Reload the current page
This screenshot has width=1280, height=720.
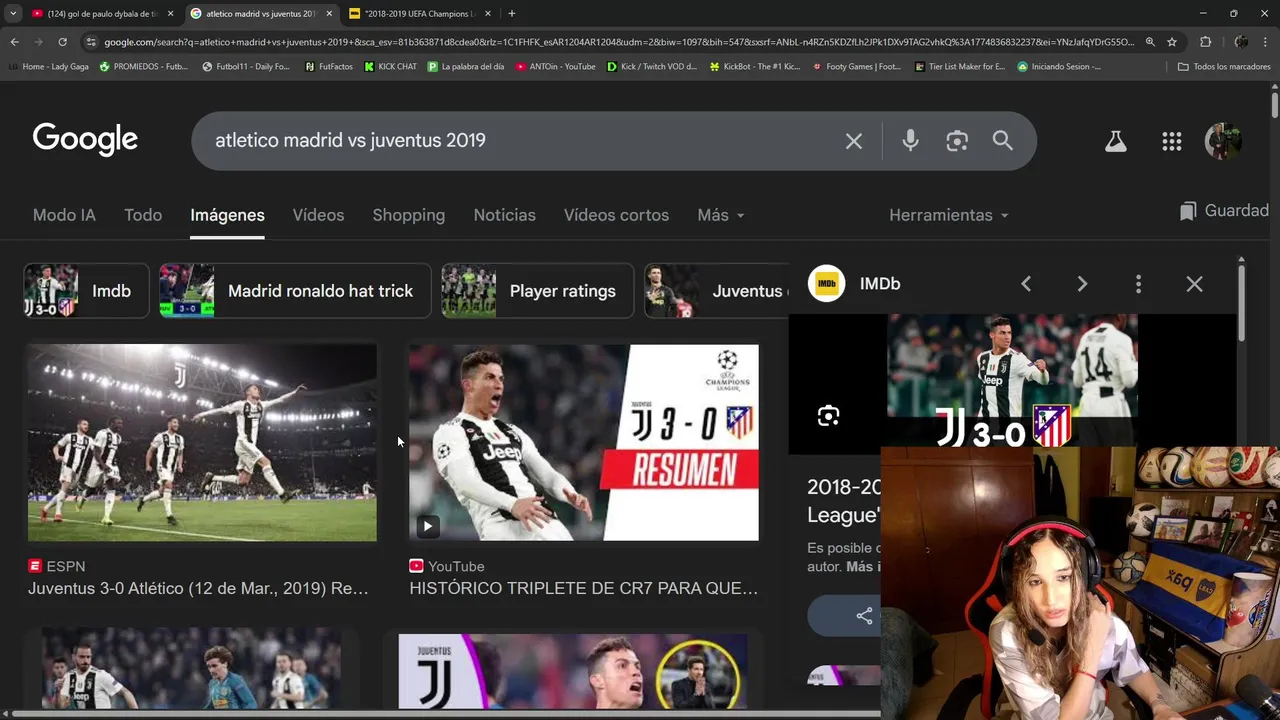pos(62,42)
